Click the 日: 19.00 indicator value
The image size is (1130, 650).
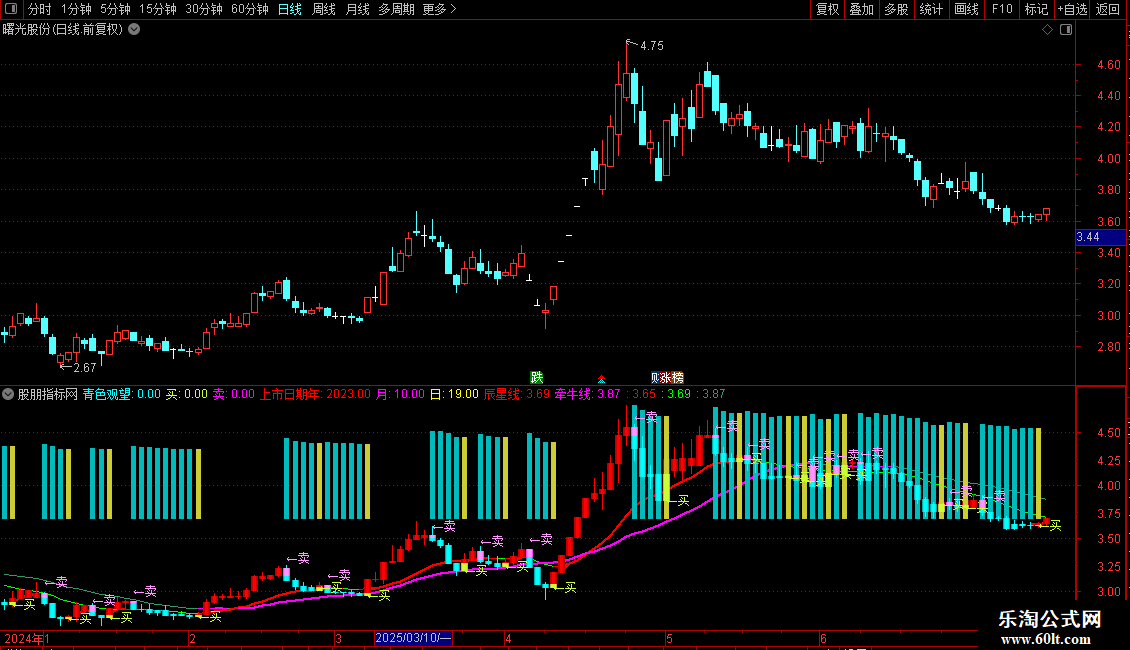click(x=454, y=394)
